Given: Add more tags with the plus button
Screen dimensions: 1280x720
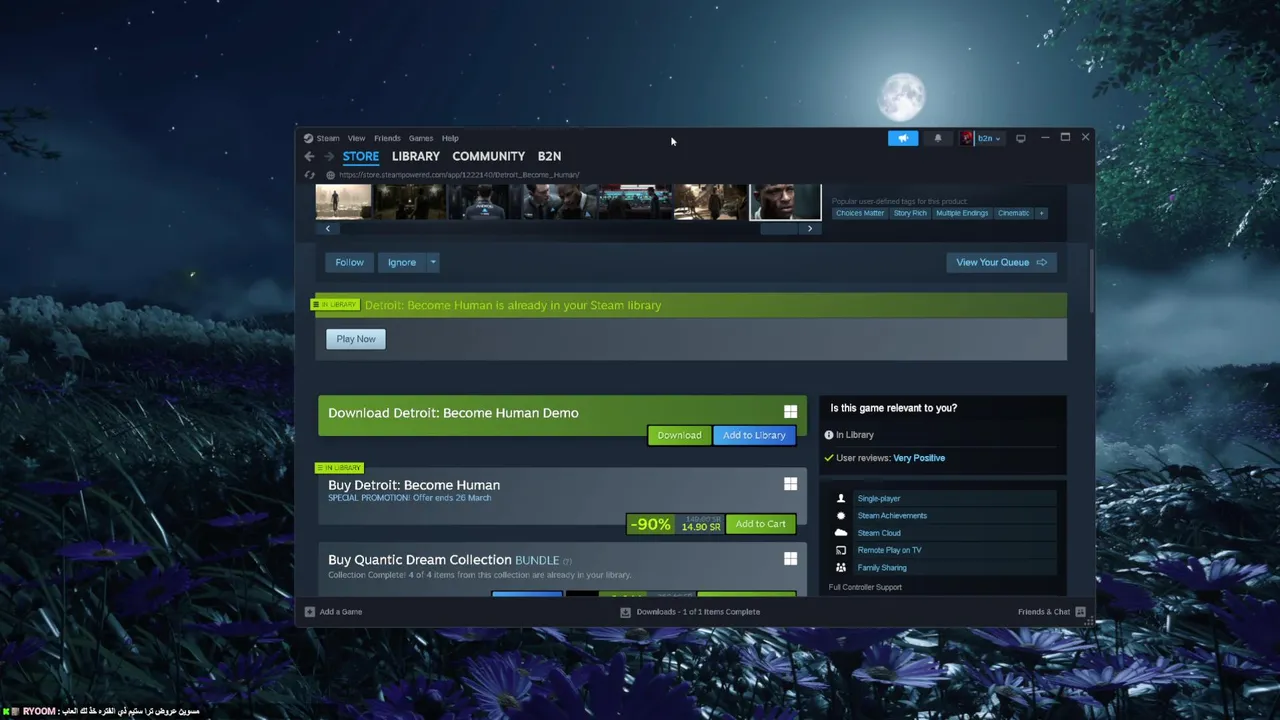Looking at the screenshot, I should pyautogui.click(x=1041, y=213).
